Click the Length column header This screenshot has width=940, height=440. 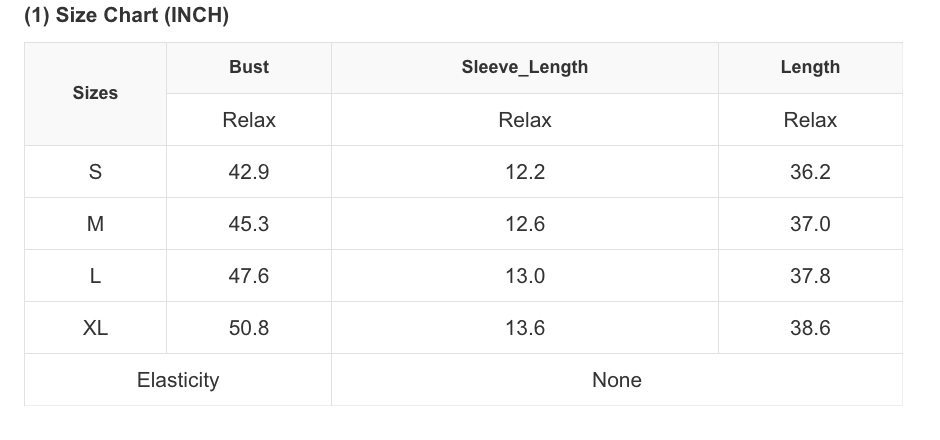click(x=810, y=68)
